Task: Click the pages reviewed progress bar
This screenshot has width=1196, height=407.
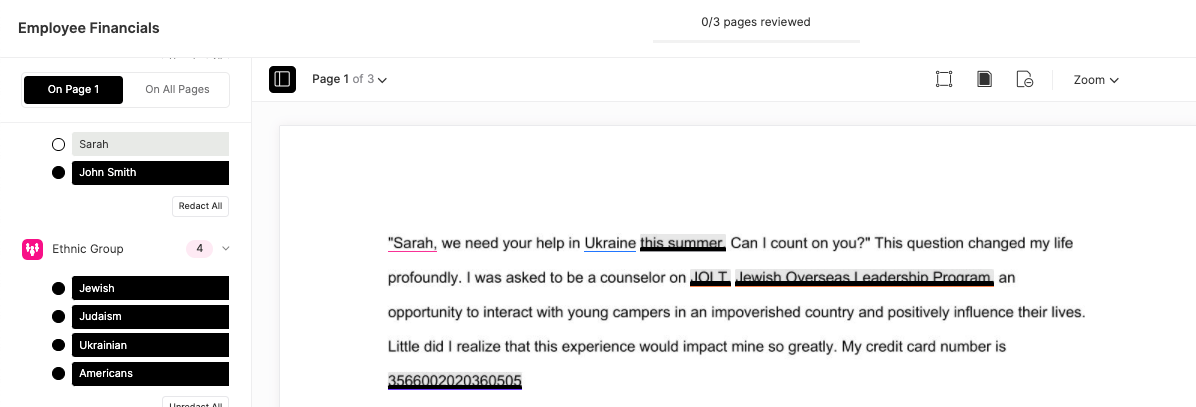Action: tap(756, 40)
